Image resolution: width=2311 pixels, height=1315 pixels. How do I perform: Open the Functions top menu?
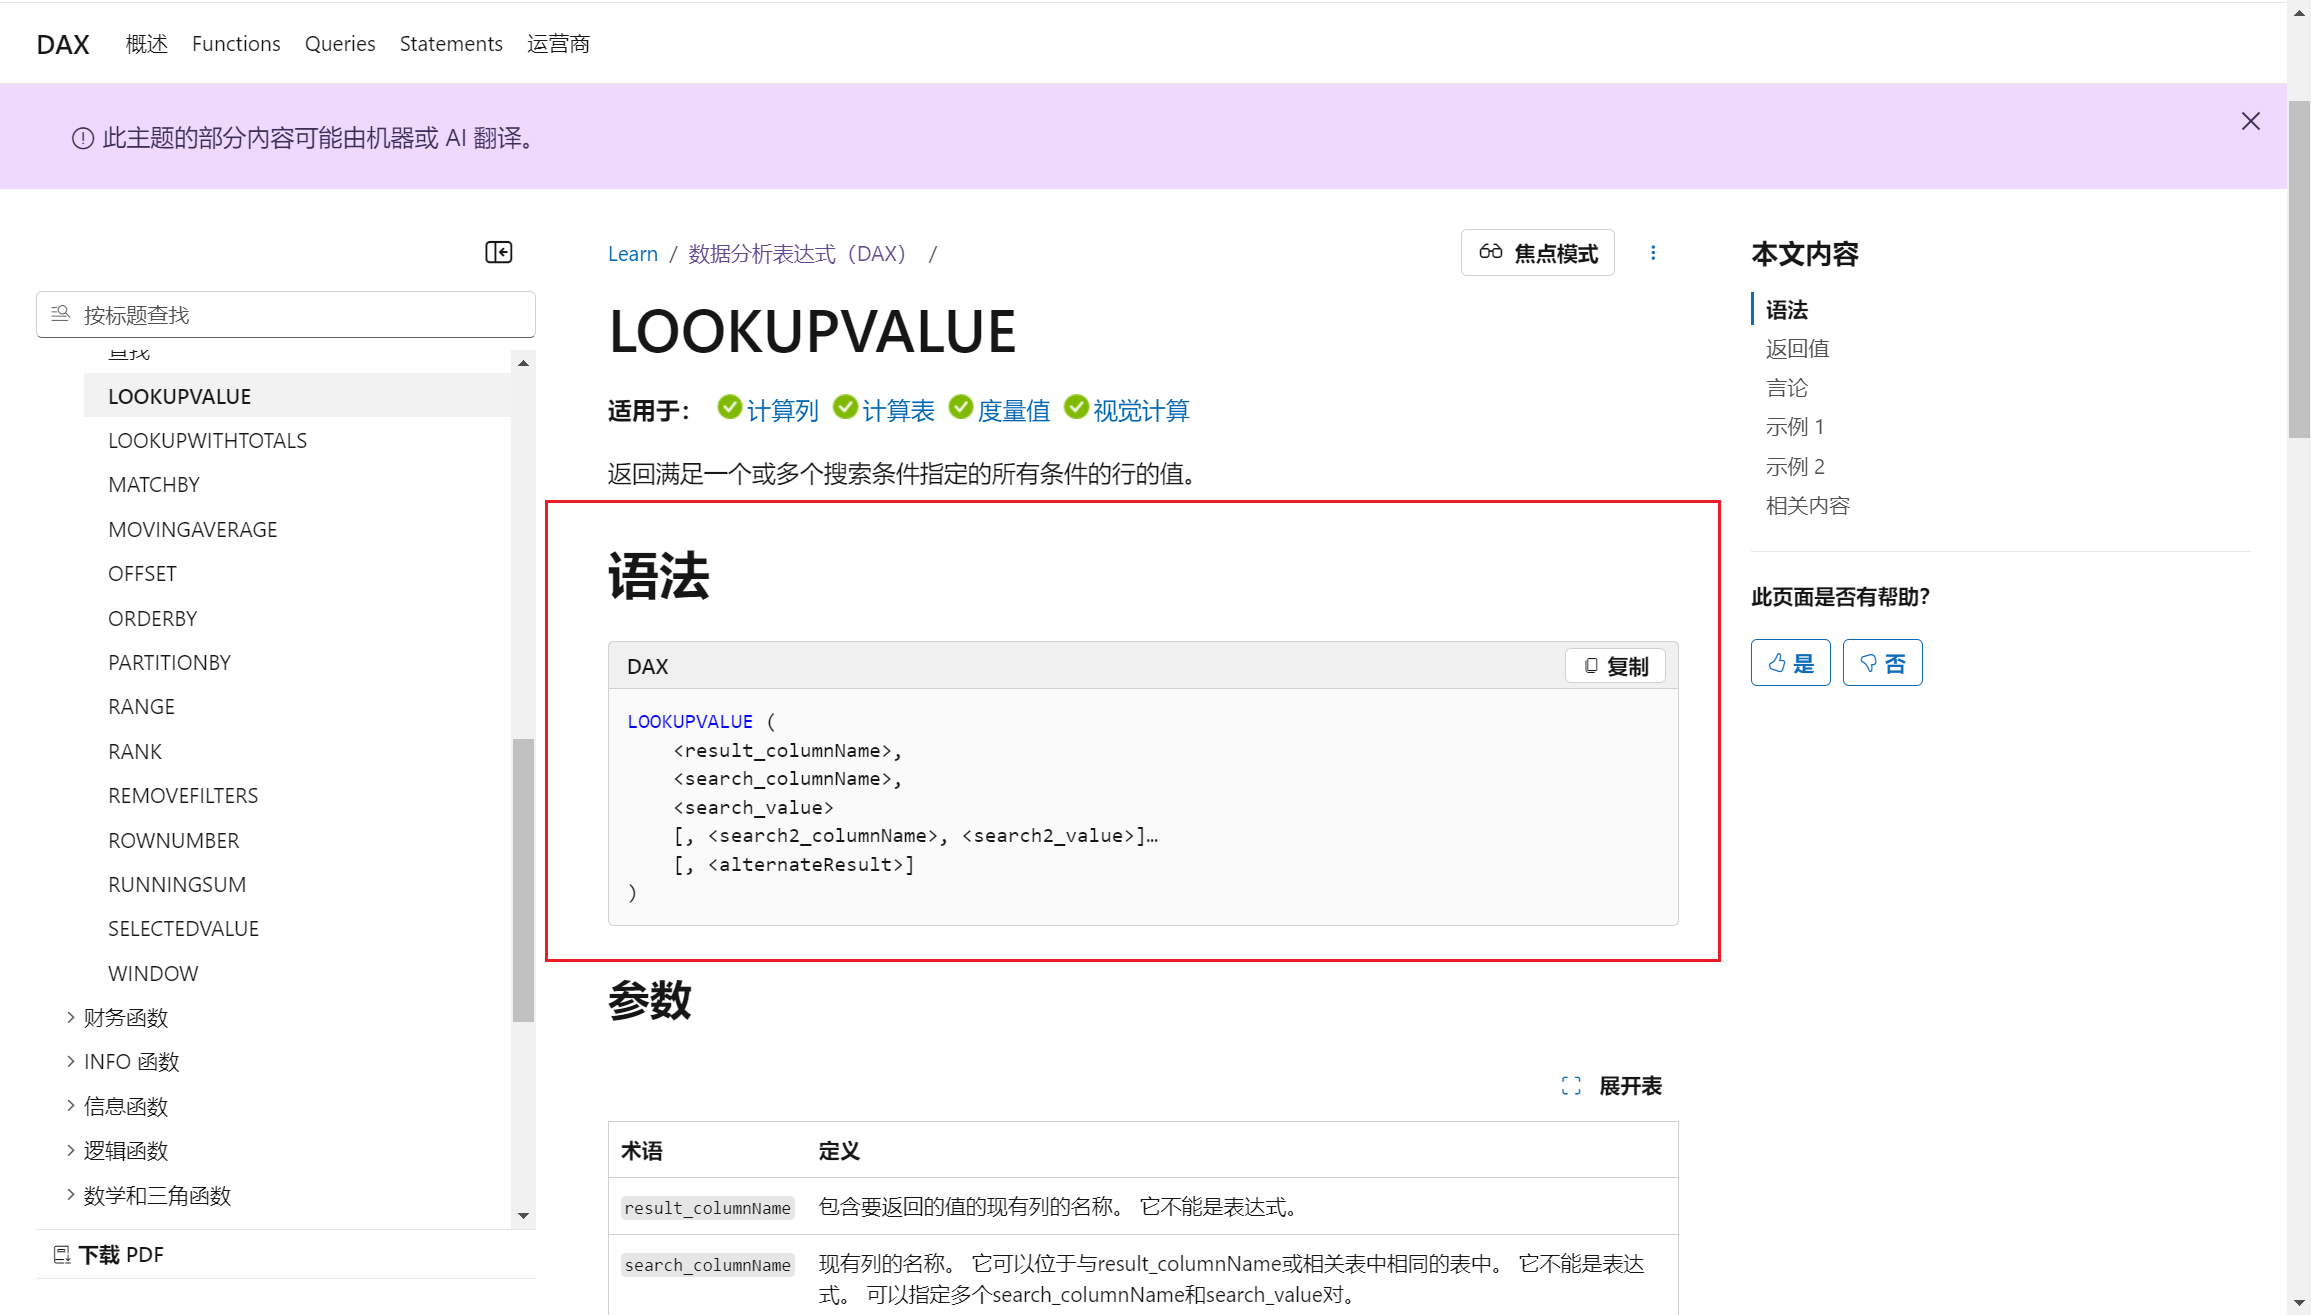tap(236, 44)
